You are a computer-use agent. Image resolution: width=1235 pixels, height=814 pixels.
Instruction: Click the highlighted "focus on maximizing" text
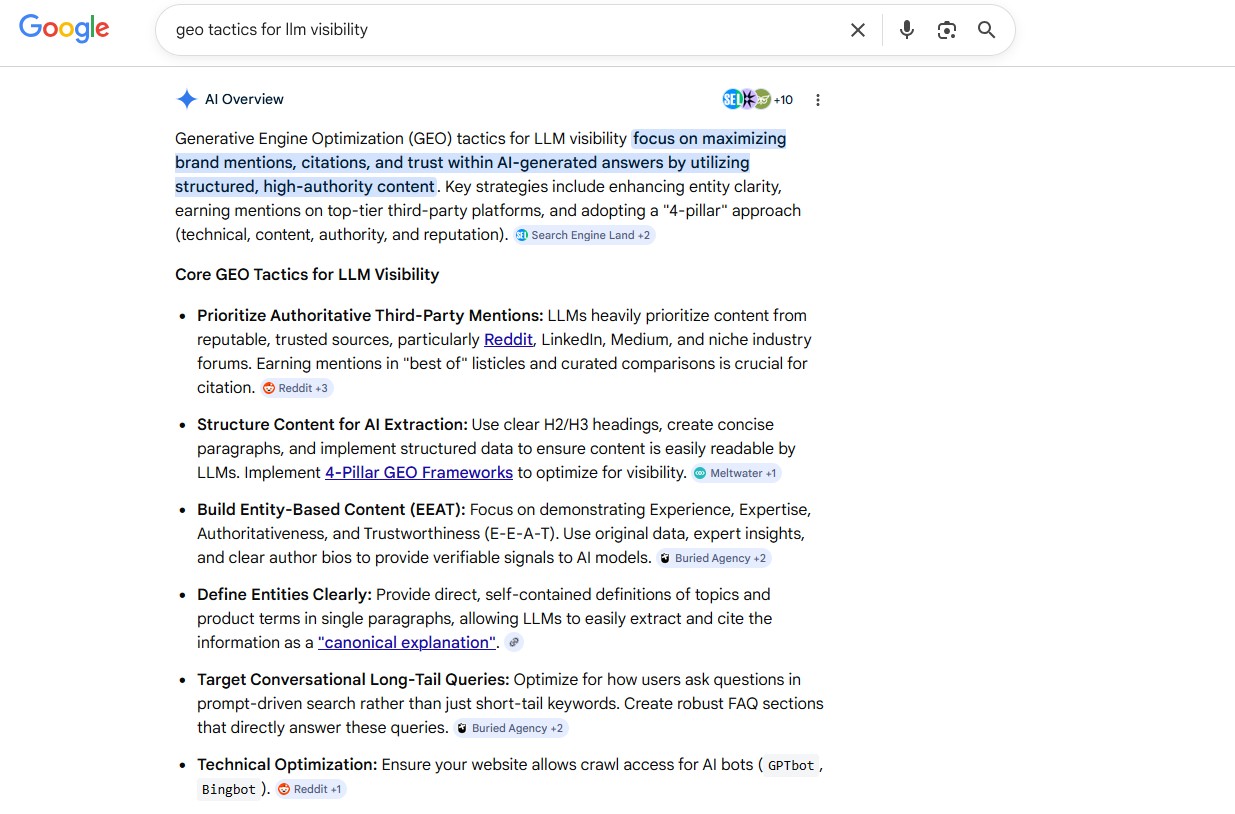click(710, 138)
